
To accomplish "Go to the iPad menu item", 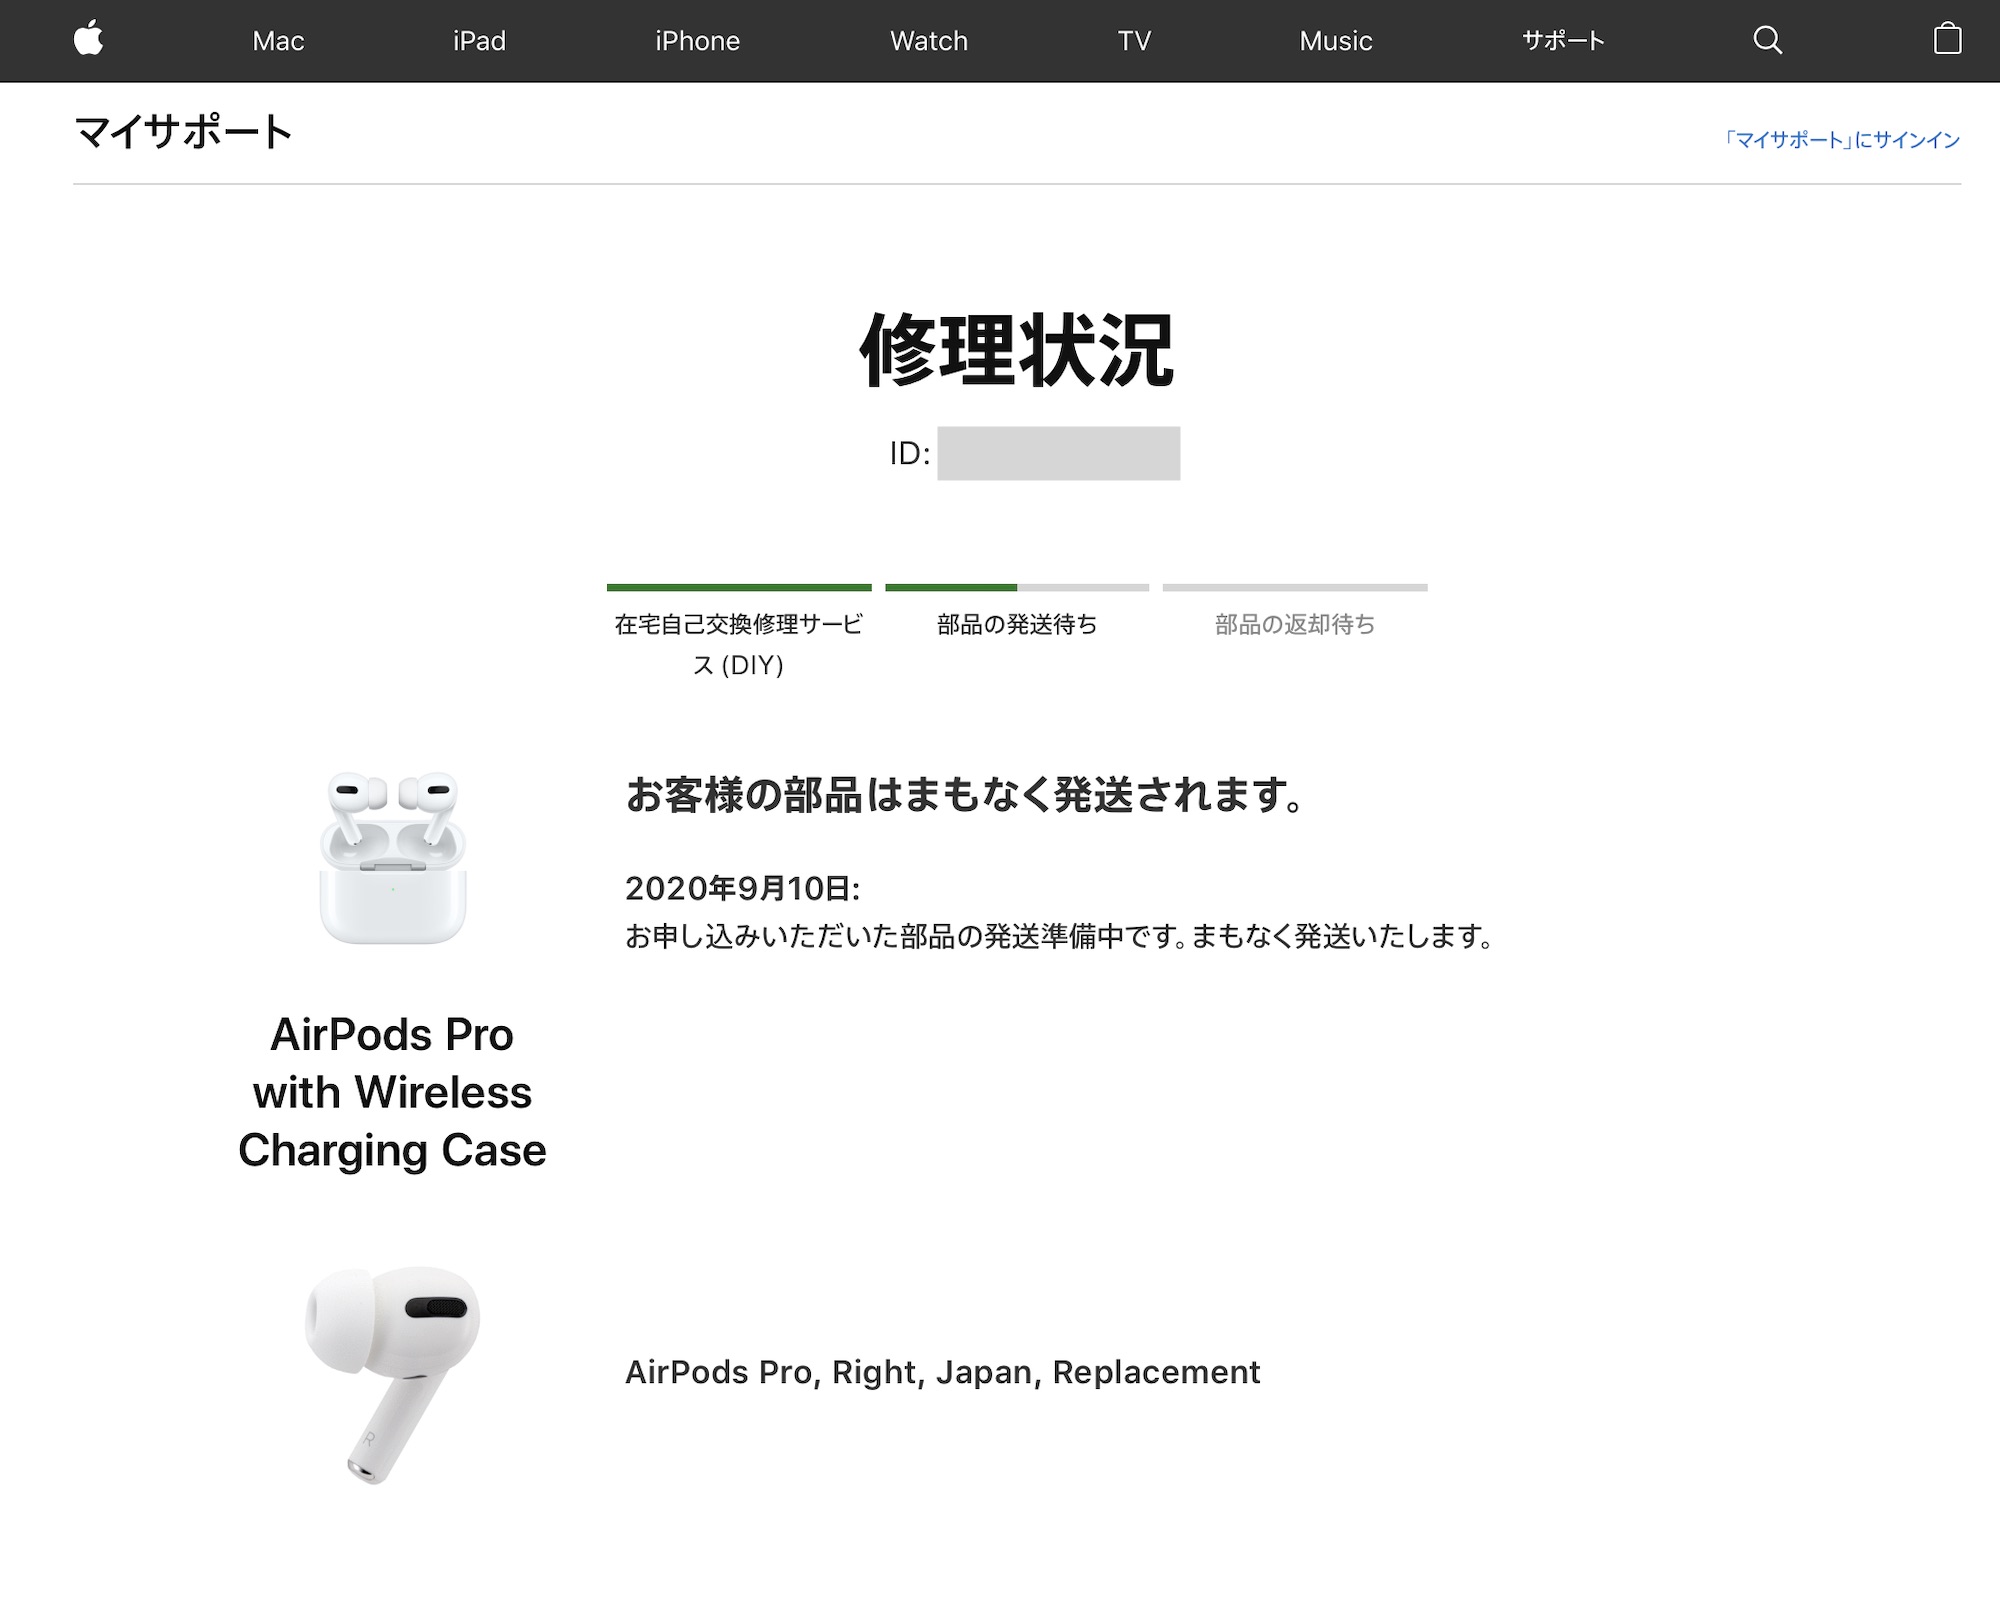I will click(479, 41).
